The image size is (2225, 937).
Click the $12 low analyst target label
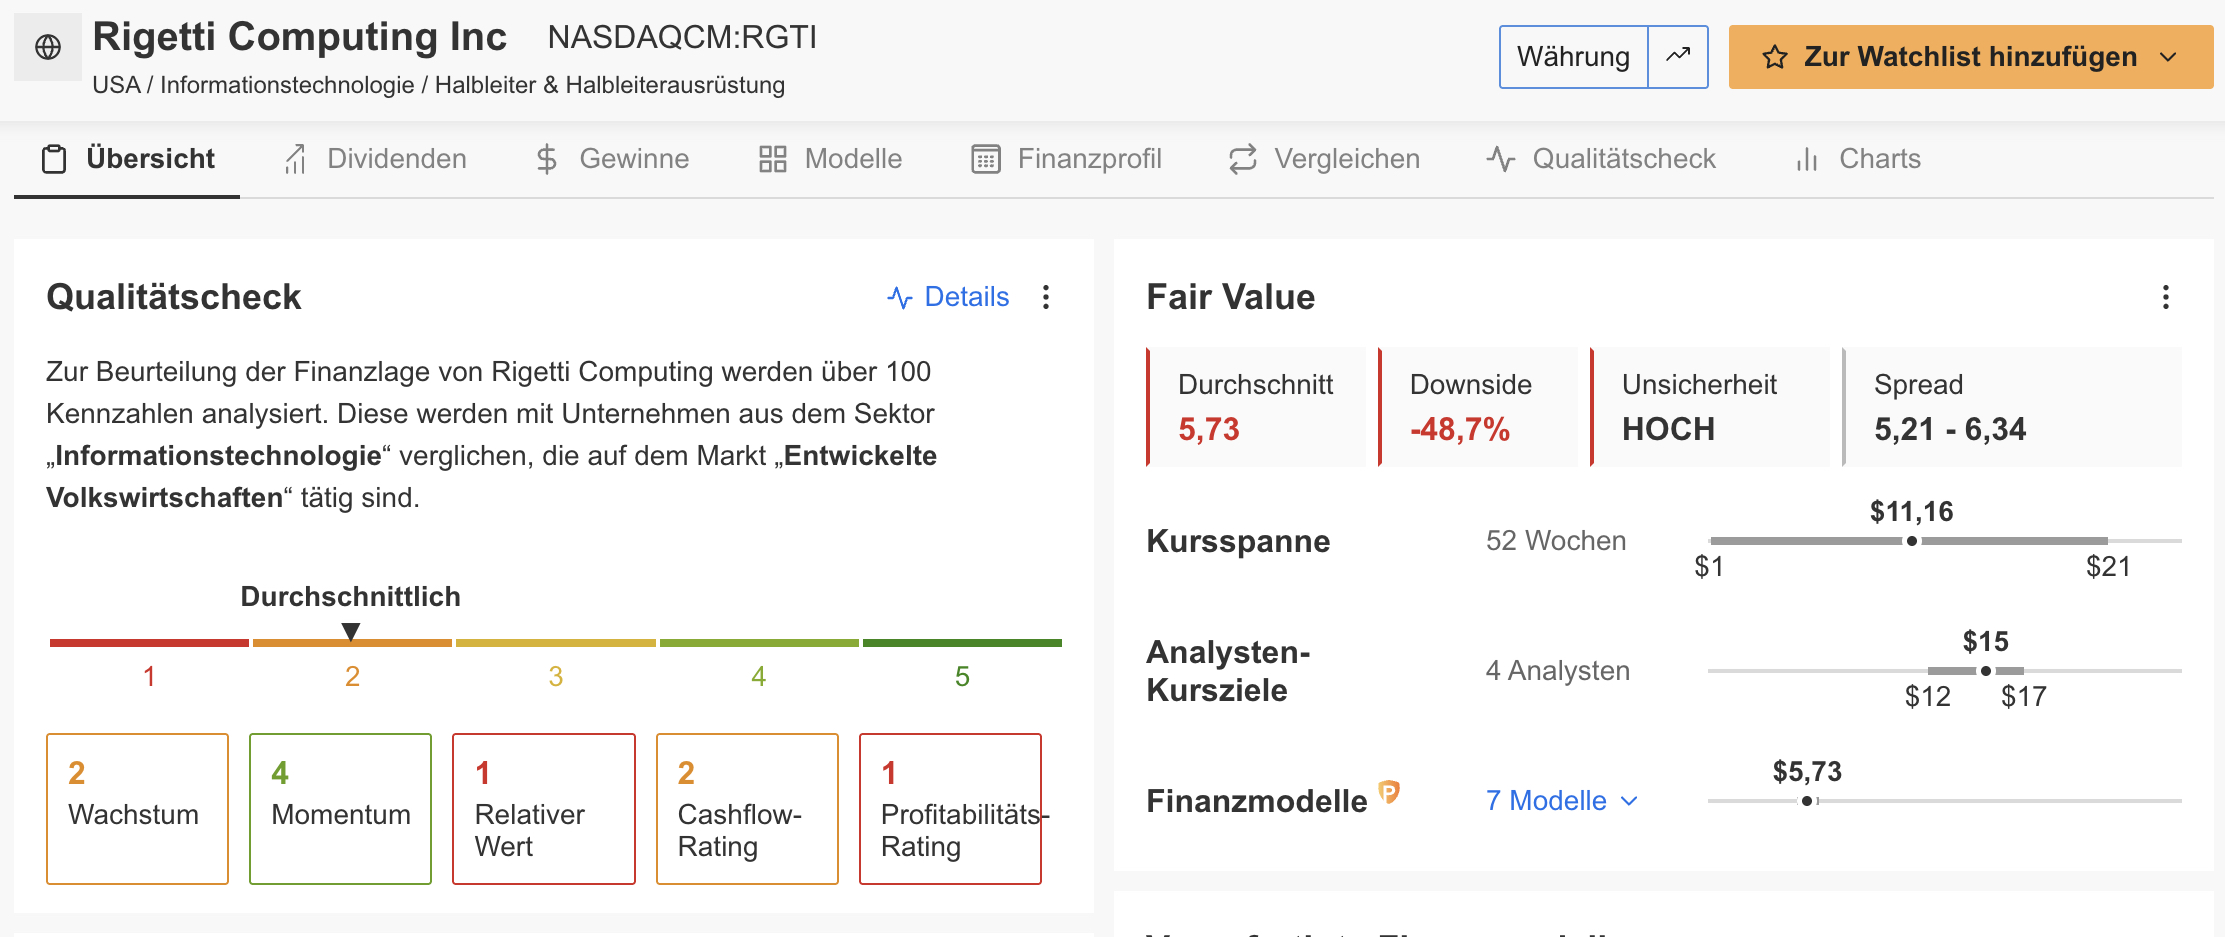(x=1928, y=697)
